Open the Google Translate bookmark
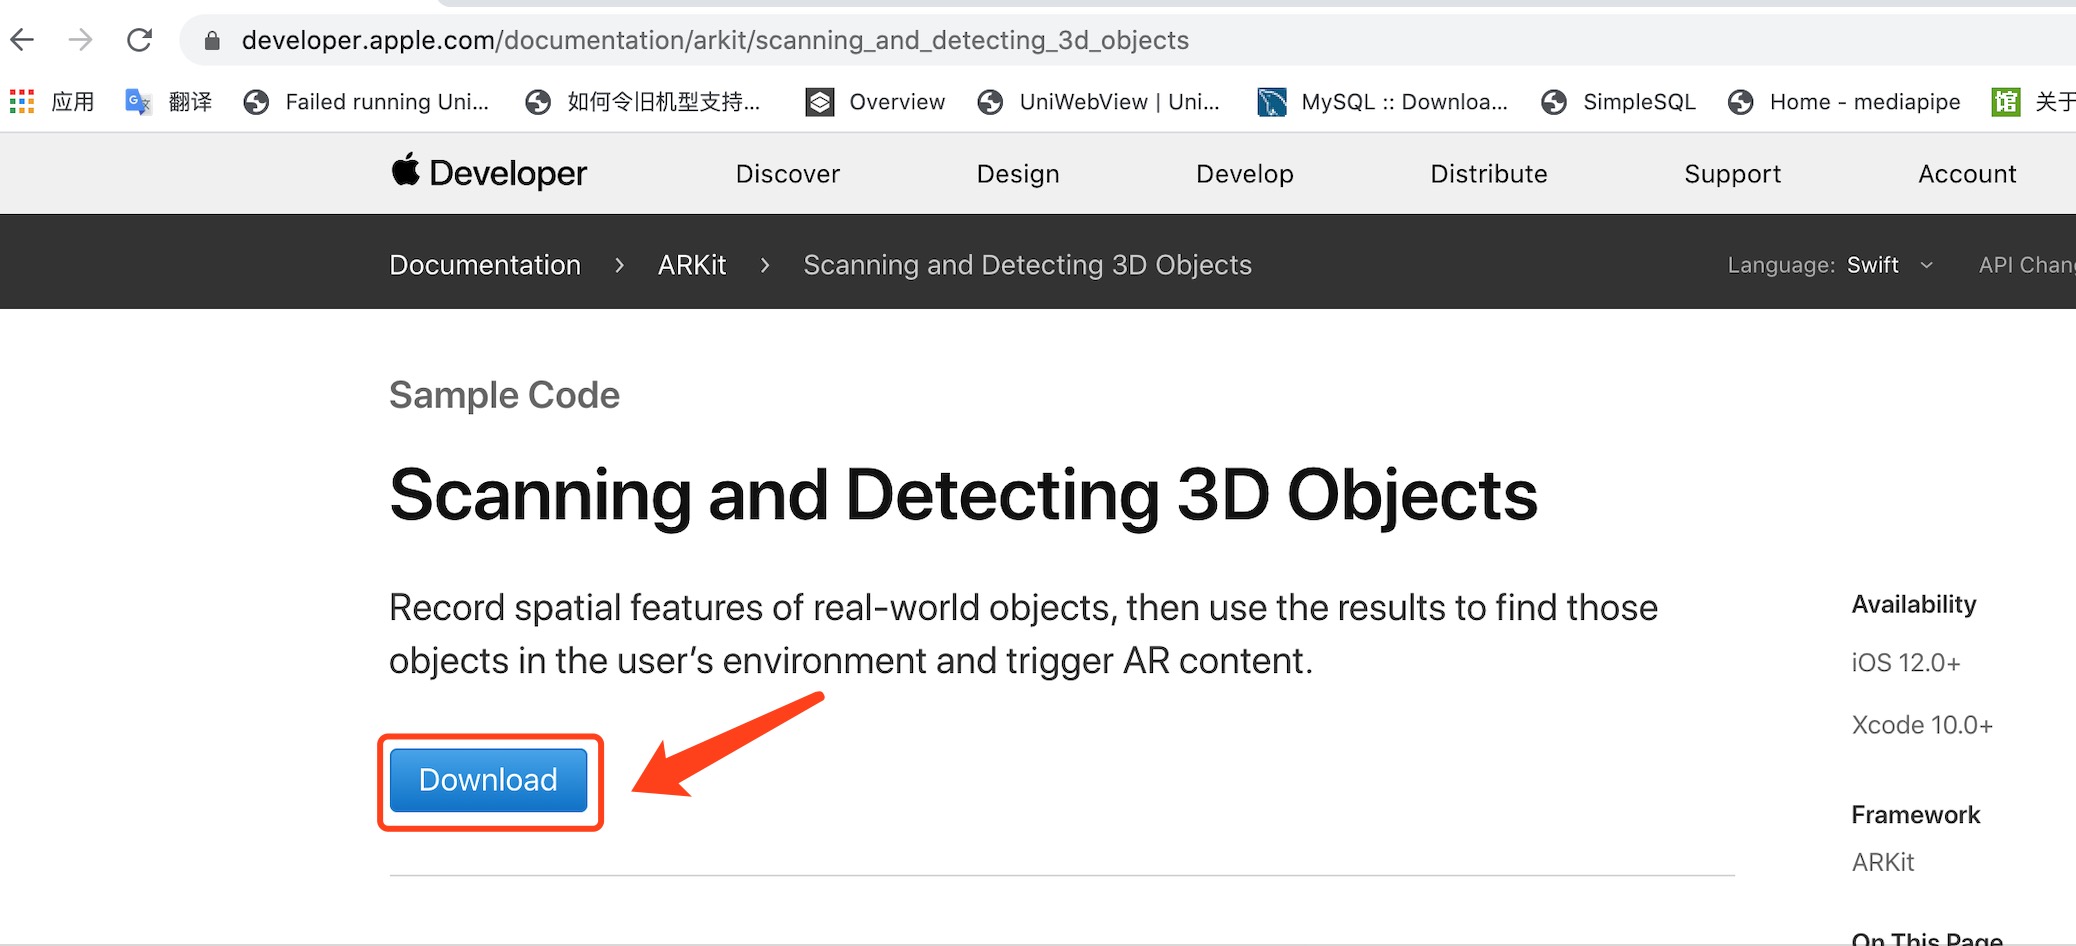The width and height of the screenshot is (2076, 946). (x=168, y=101)
